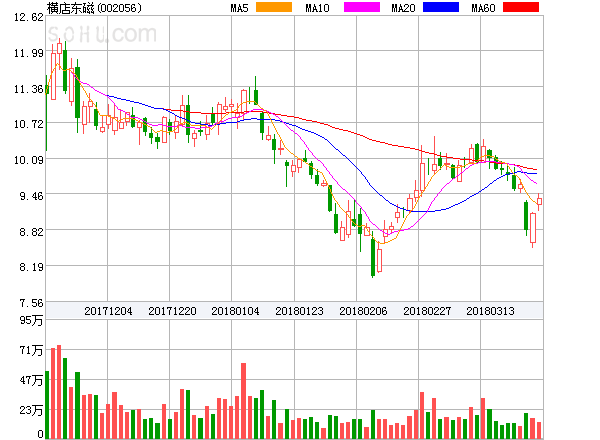Screen dimensions: 600x440
Task: Click the 10.72 price axis label
Action: [x=29, y=124]
